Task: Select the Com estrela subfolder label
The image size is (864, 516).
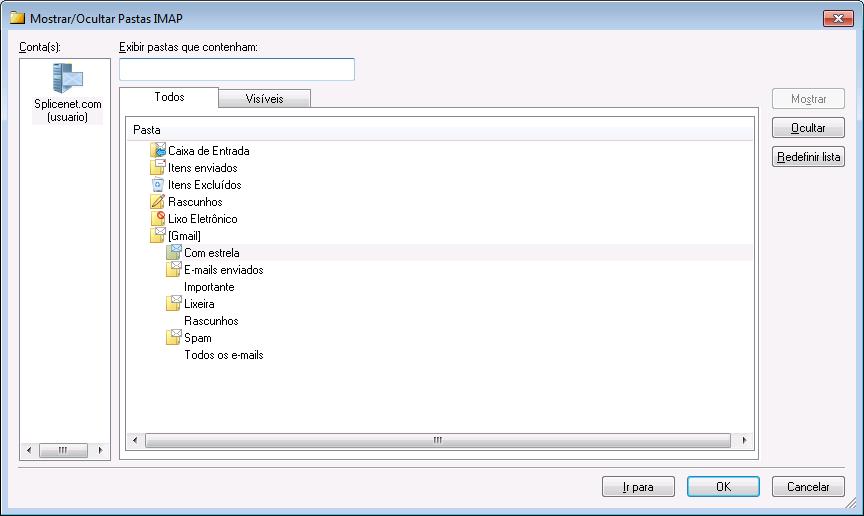Action: [212, 253]
